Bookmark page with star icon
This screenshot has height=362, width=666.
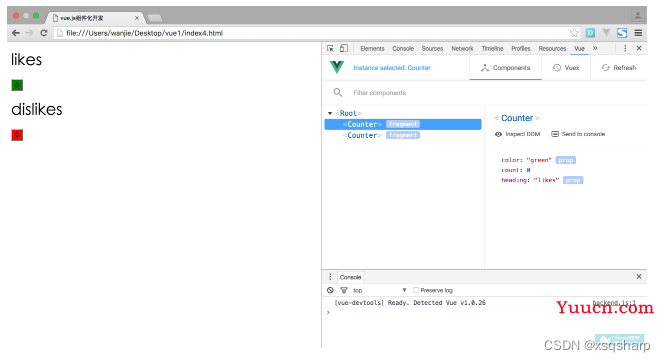[x=574, y=33]
